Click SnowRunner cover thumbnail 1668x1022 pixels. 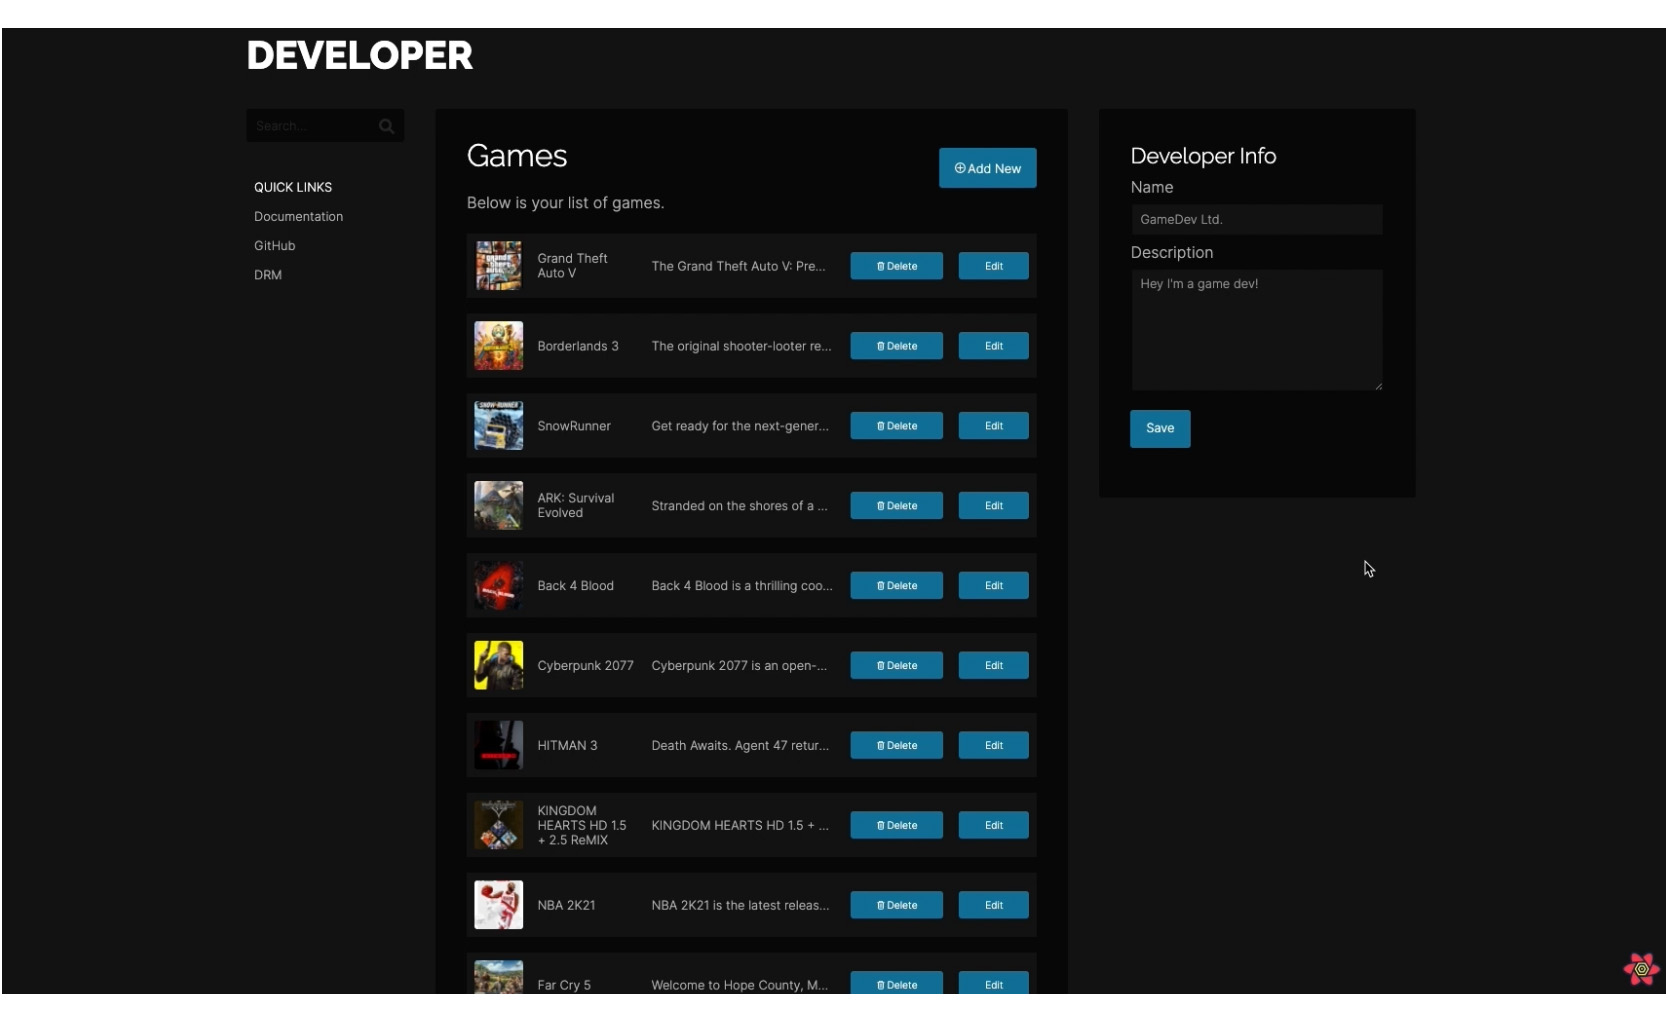point(498,426)
